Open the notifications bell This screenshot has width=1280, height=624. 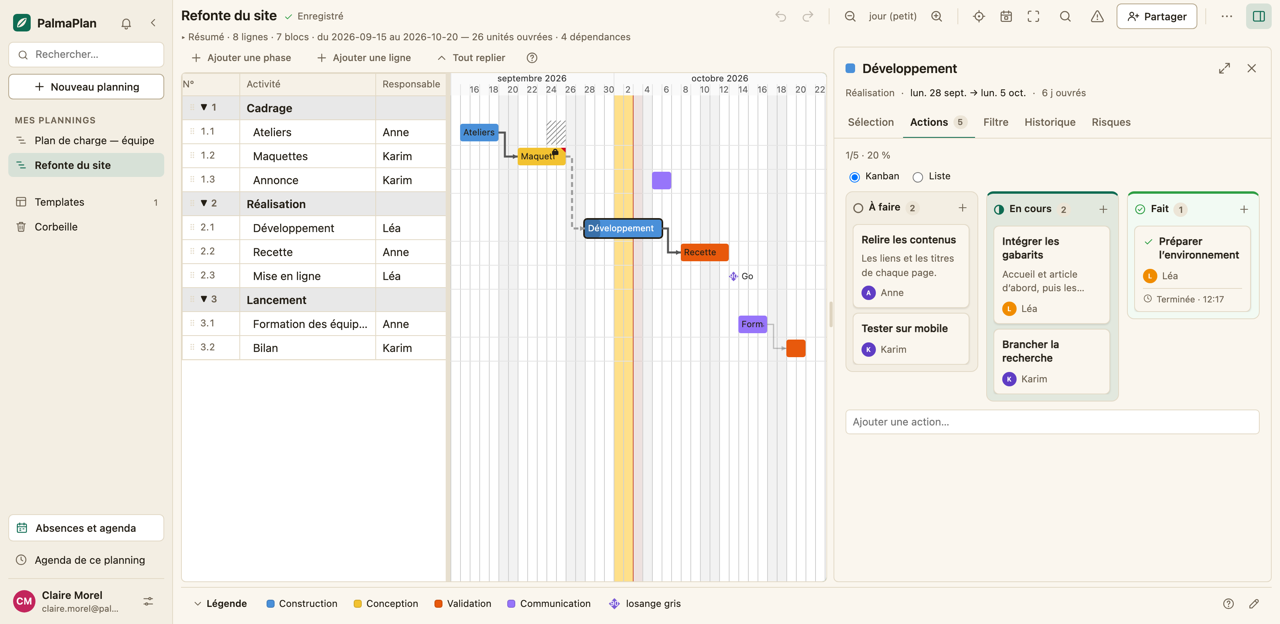coord(126,23)
